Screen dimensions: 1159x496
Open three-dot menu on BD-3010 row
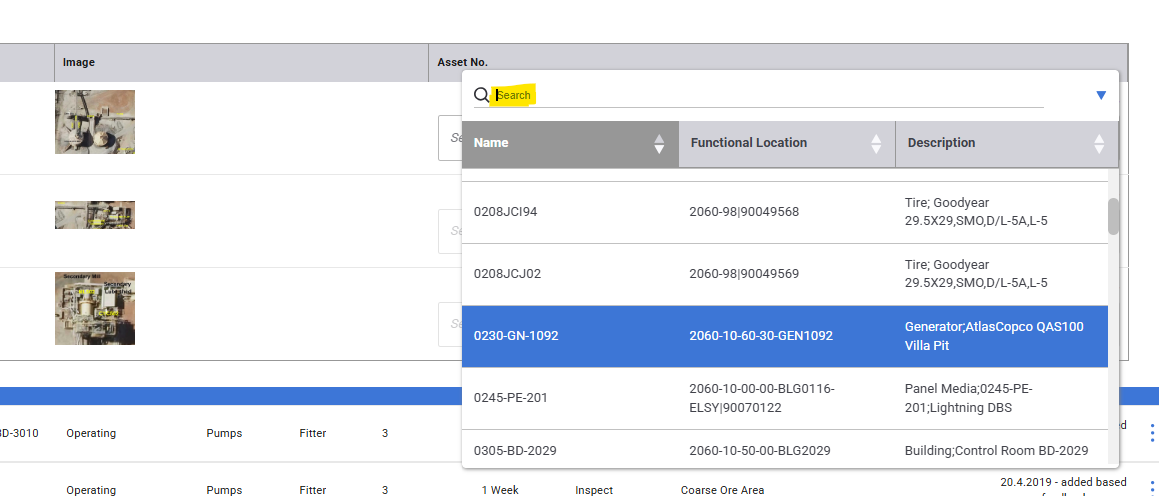pos(1152,433)
